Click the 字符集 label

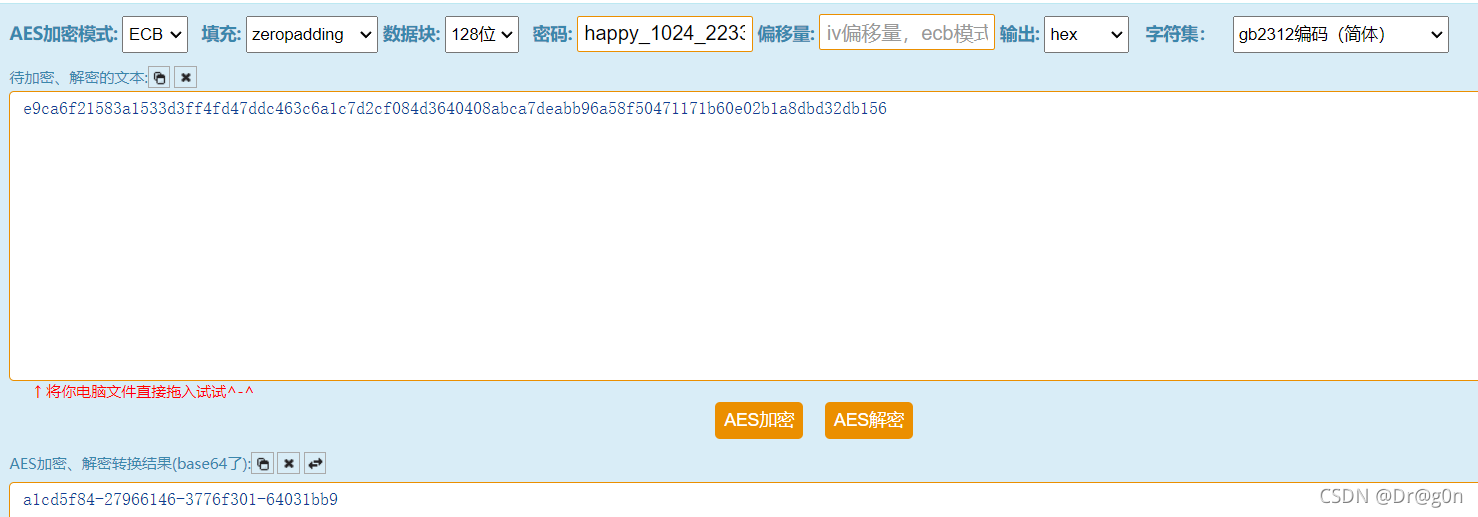click(1175, 34)
